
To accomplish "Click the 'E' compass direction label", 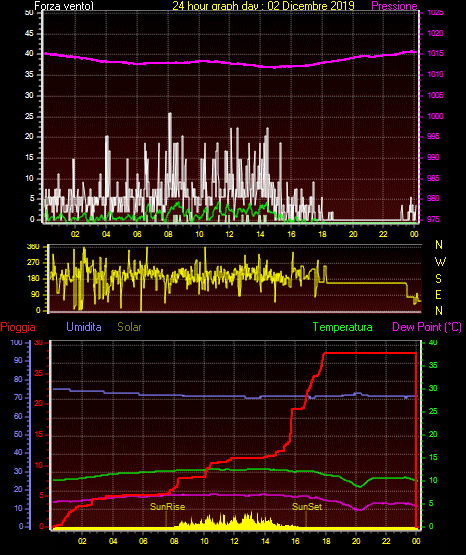I will tap(438, 294).
